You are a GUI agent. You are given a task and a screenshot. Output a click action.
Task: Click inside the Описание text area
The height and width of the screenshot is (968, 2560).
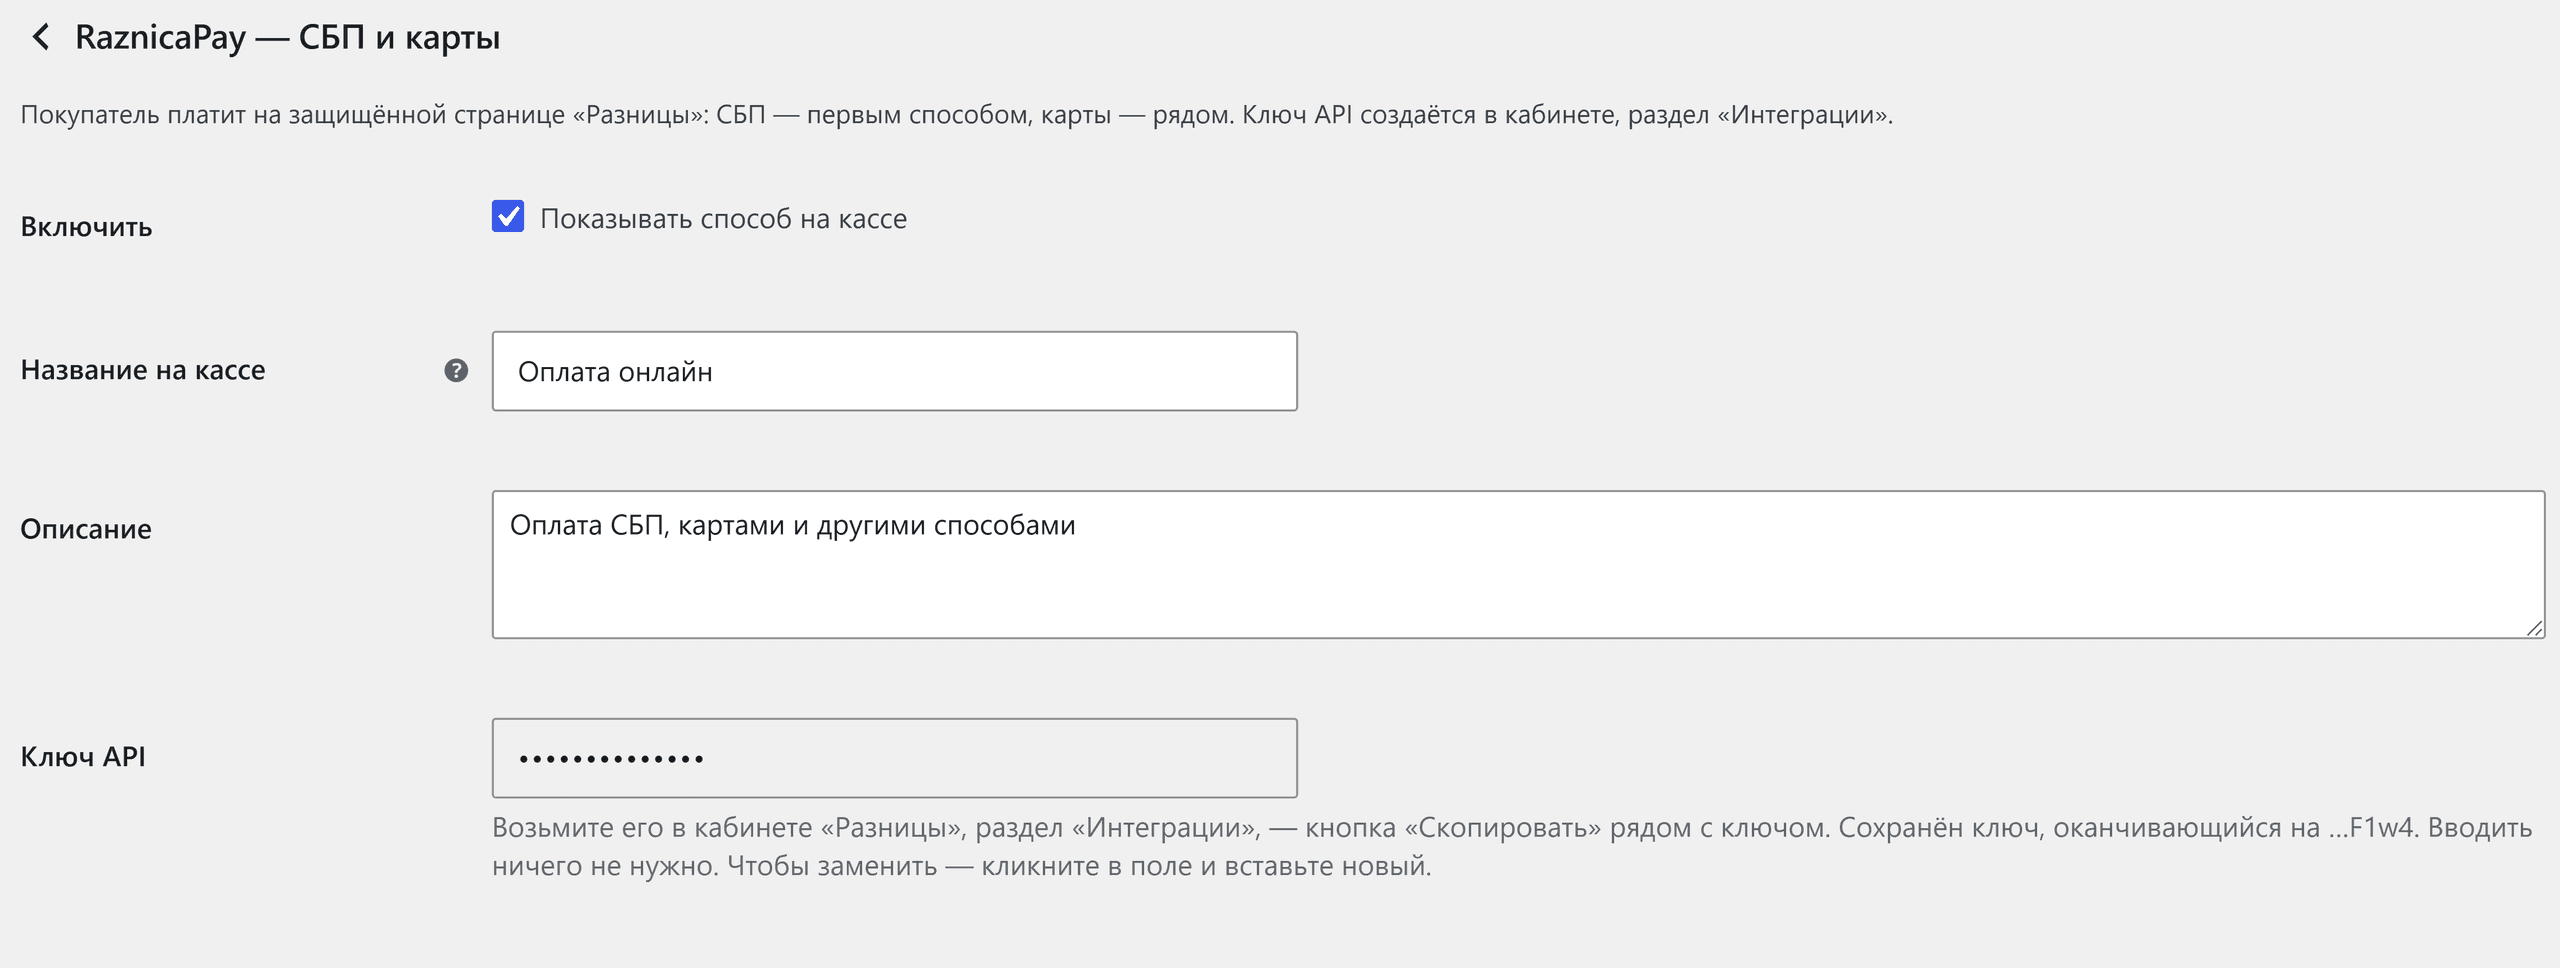click(1518, 564)
